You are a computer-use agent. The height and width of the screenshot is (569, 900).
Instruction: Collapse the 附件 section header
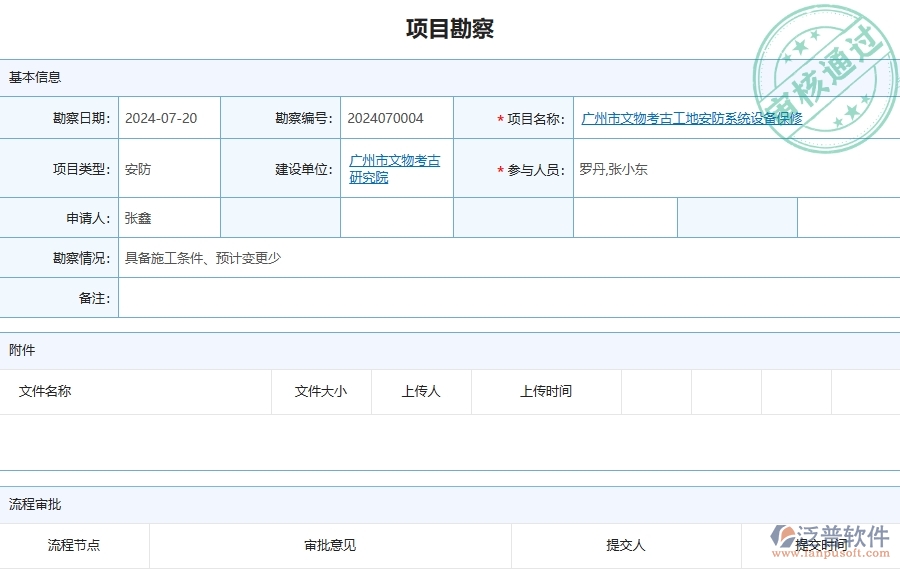pos(22,350)
